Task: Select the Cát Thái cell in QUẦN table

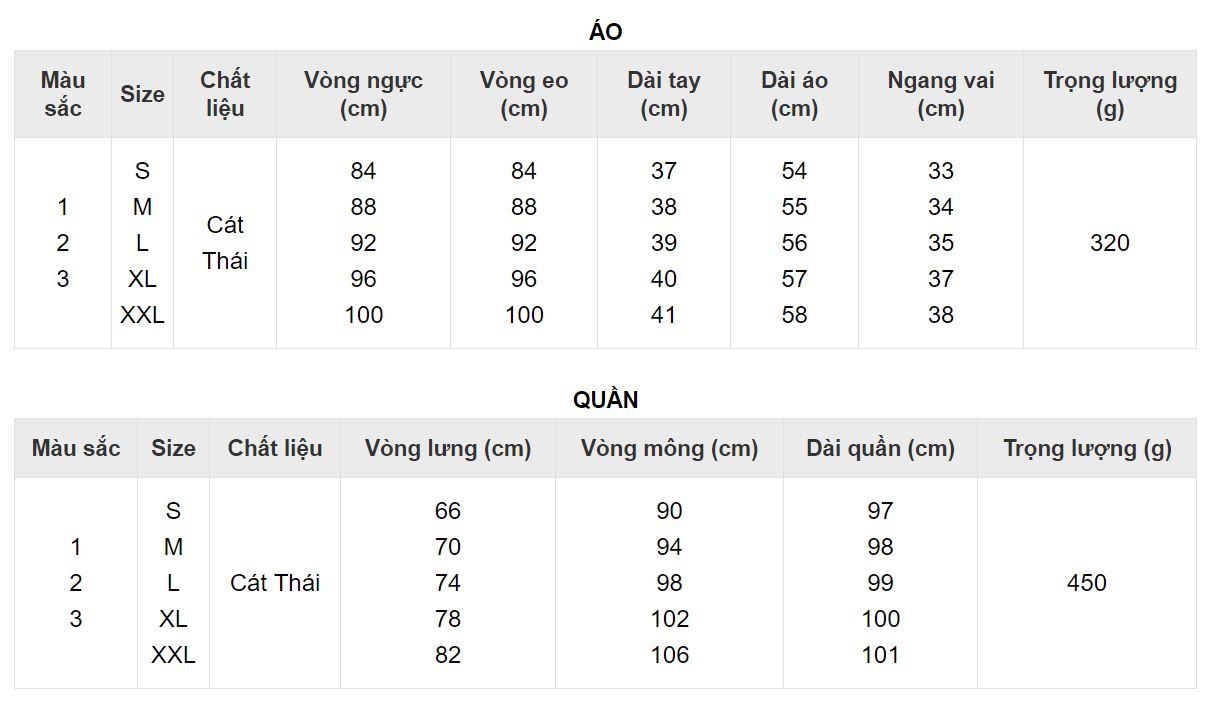Action: pos(275,583)
